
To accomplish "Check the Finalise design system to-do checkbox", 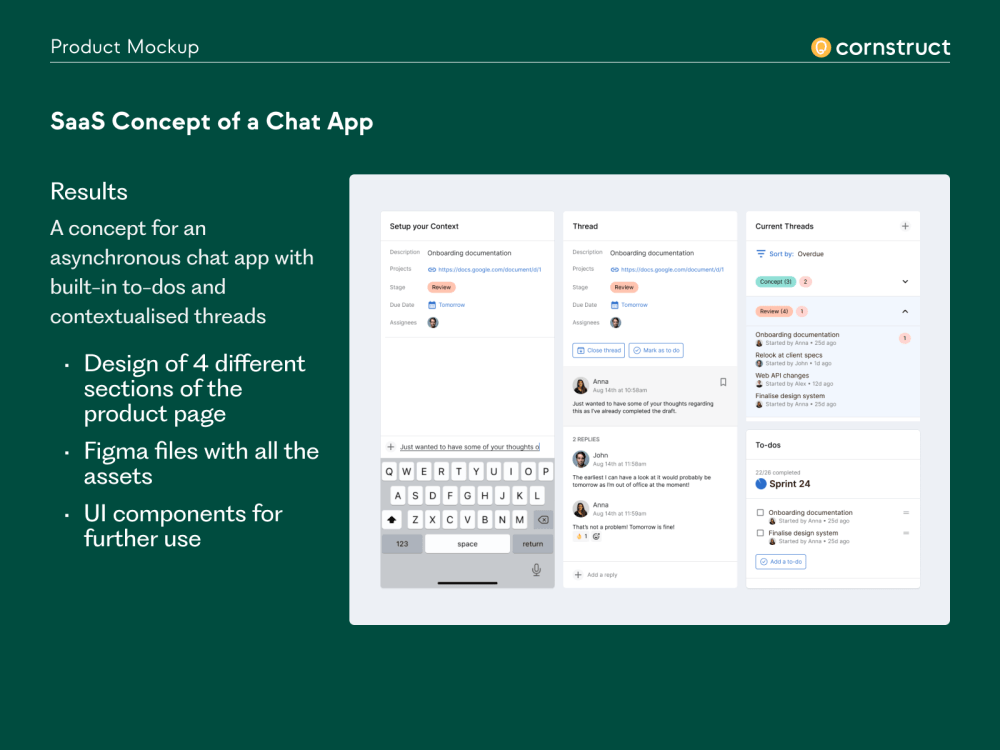I will click(x=760, y=533).
